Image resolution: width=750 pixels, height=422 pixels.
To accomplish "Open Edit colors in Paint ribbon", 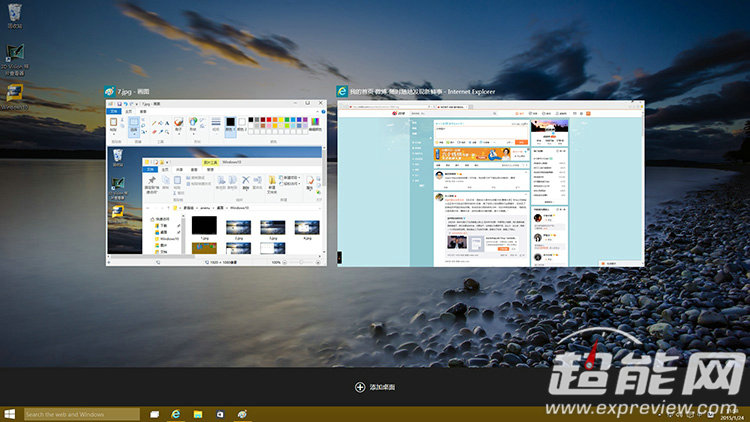I will pyautogui.click(x=316, y=125).
